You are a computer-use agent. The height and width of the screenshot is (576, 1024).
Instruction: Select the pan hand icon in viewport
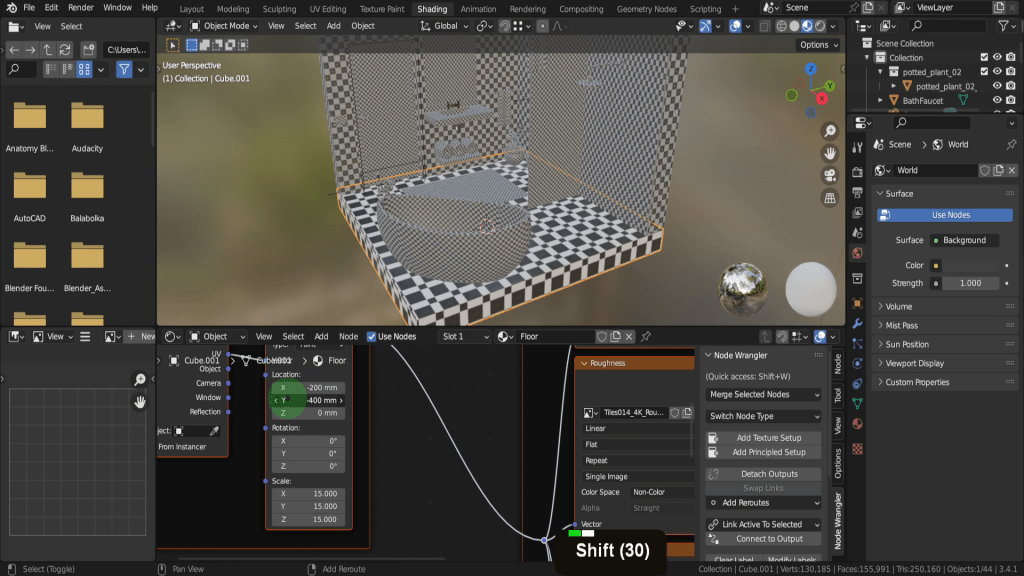[829, 154]
